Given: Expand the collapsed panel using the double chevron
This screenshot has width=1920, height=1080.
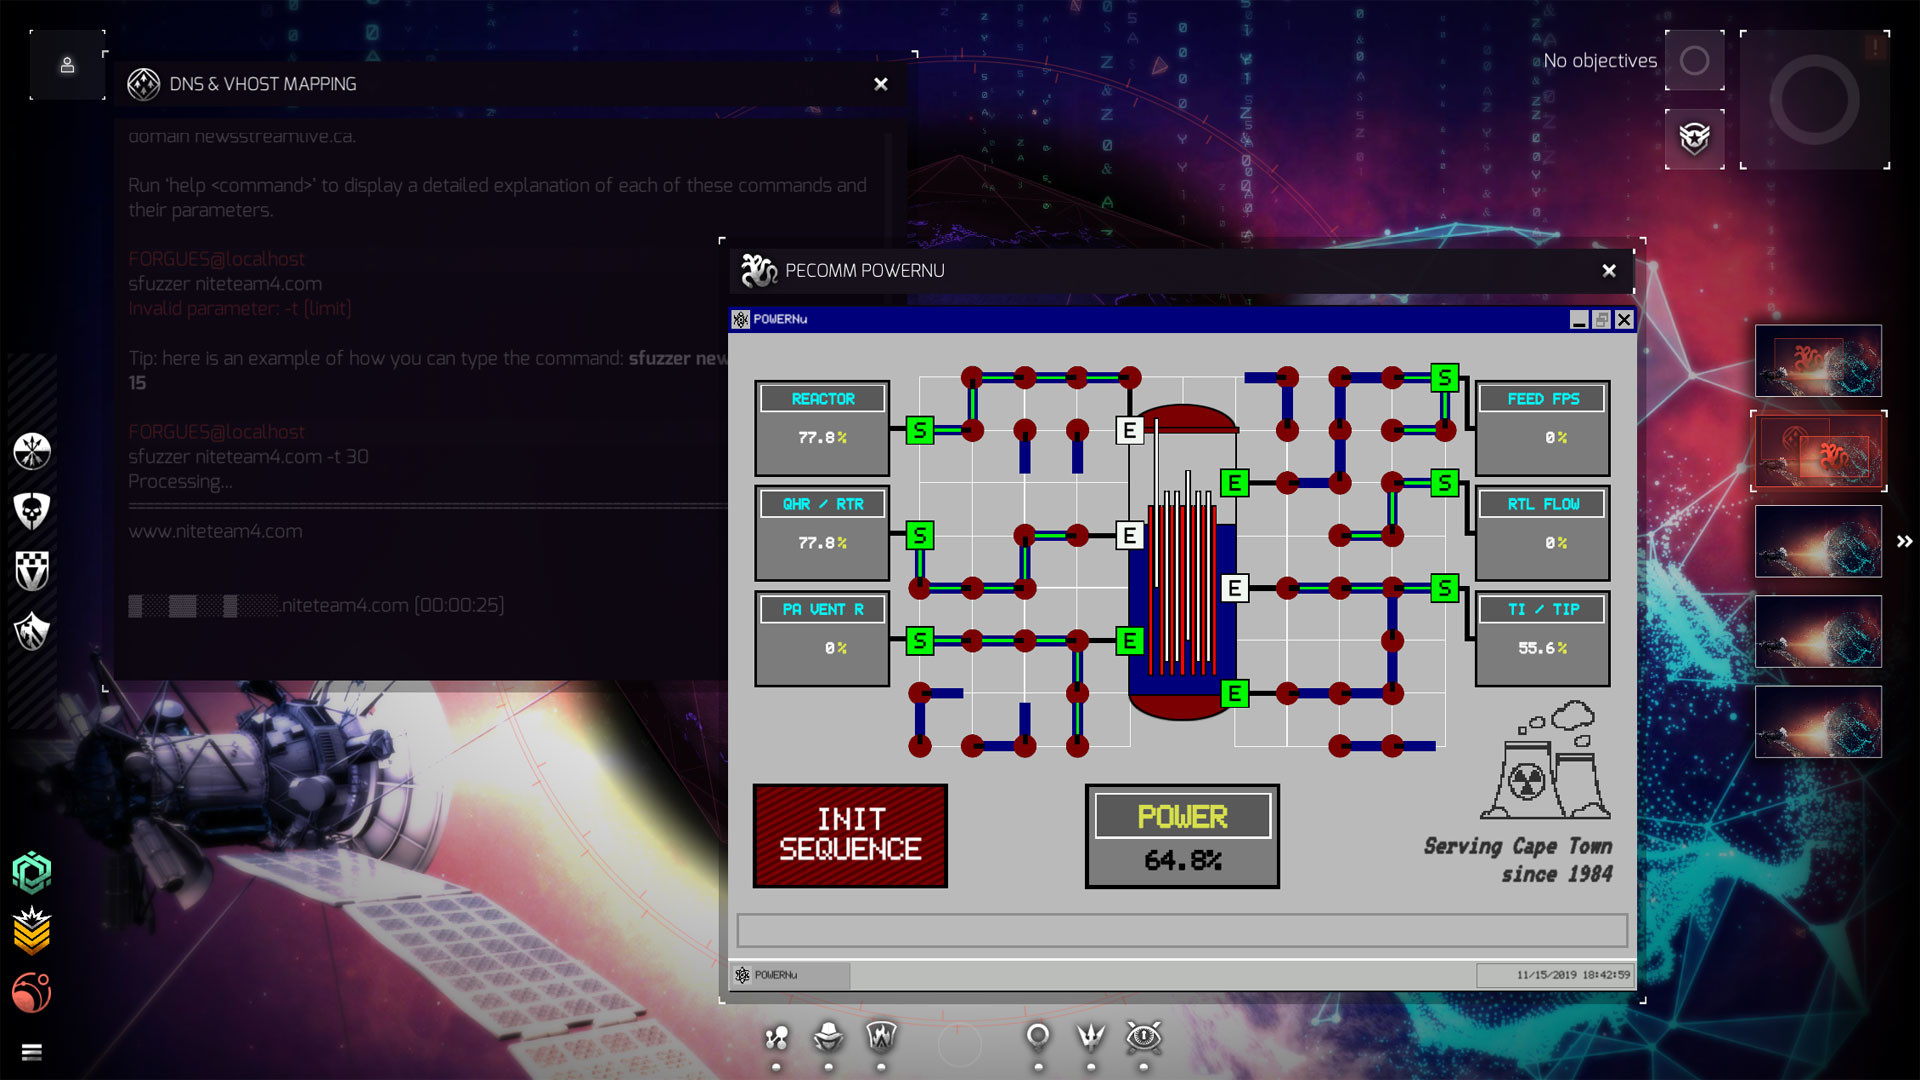Looking at the screenshot, I should (x=1905, y=541).
